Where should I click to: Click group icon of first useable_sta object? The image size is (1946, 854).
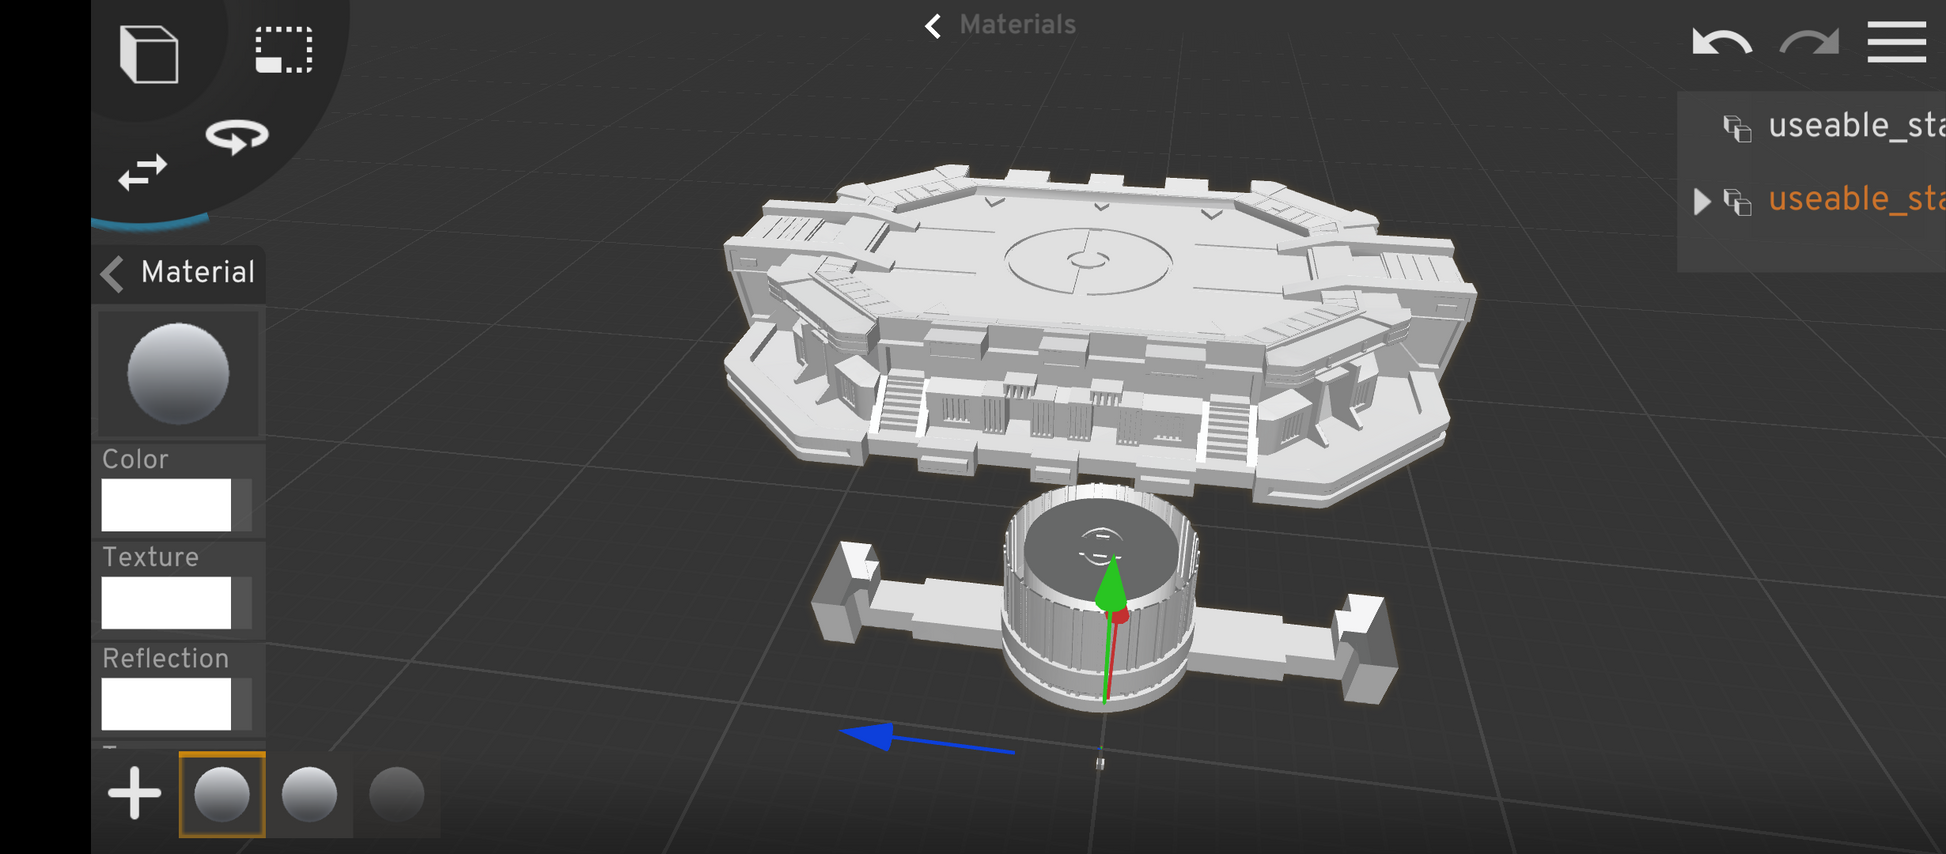coord(1737,128)
